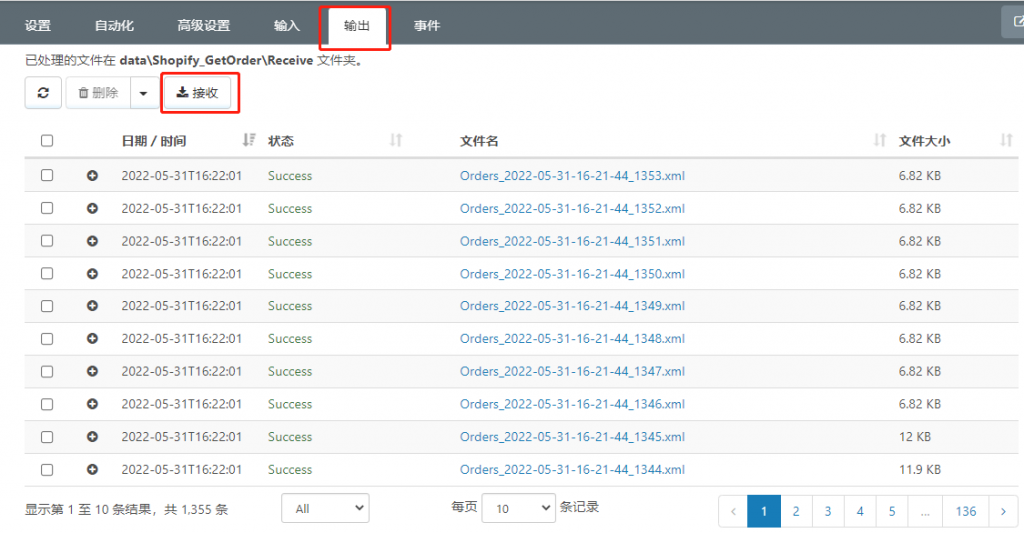Open the 事件 tab

pyautogui.click(x=426, y=25)
